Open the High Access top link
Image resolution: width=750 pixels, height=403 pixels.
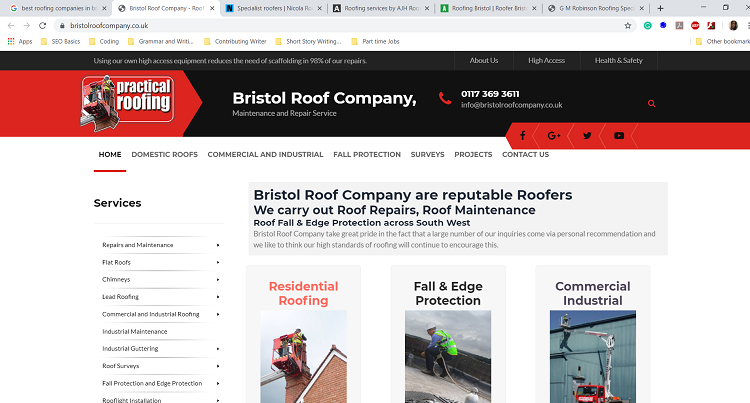(x=546, y=61)
